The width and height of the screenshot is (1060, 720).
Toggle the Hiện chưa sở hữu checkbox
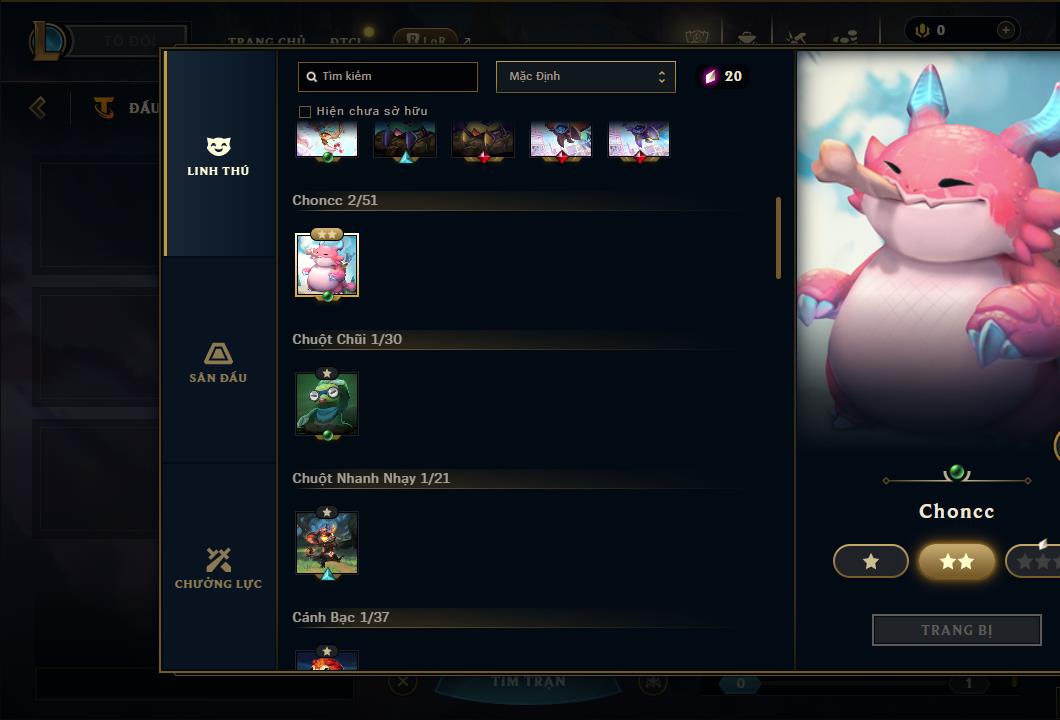tap(305, 112)
